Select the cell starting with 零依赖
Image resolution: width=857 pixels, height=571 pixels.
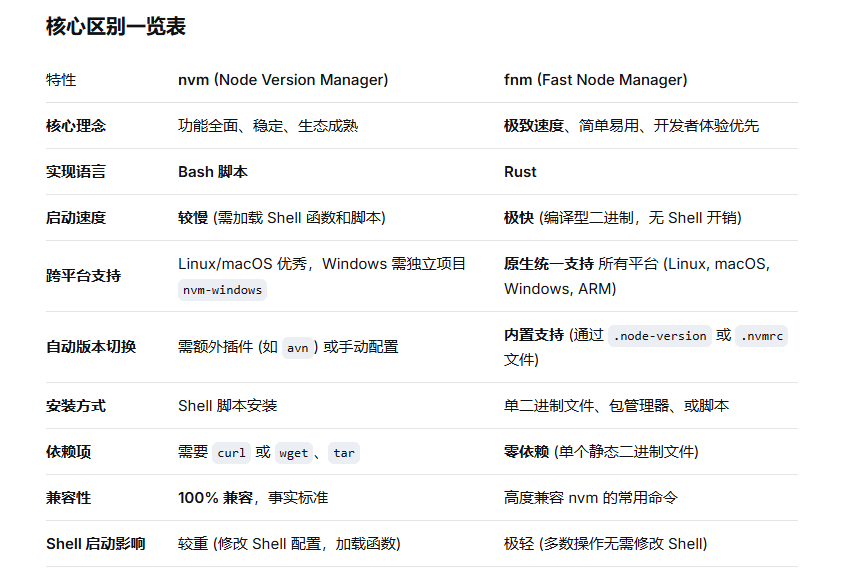(601, 451)
